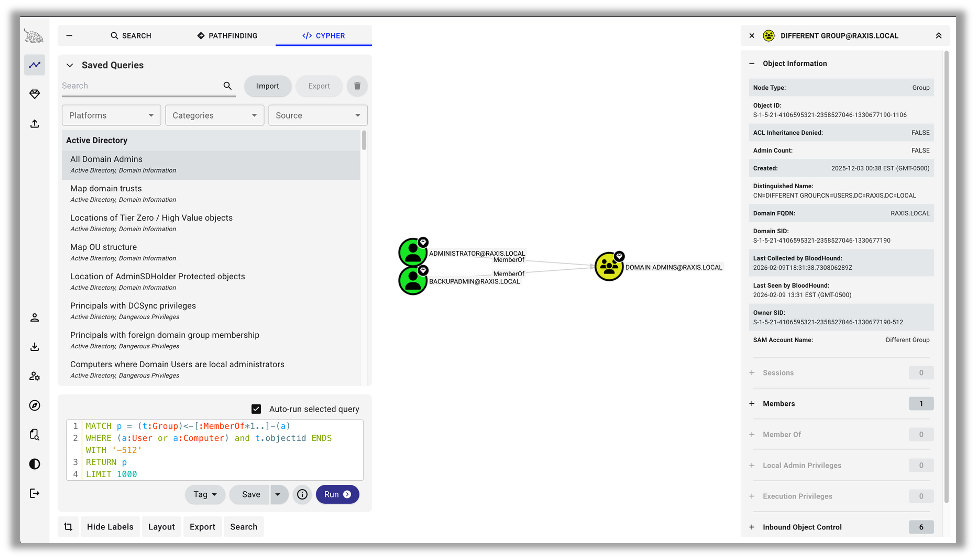The width and height of the screenshot is (976, 560).
Task: Select the Map OU structure query
Action: 211,253
